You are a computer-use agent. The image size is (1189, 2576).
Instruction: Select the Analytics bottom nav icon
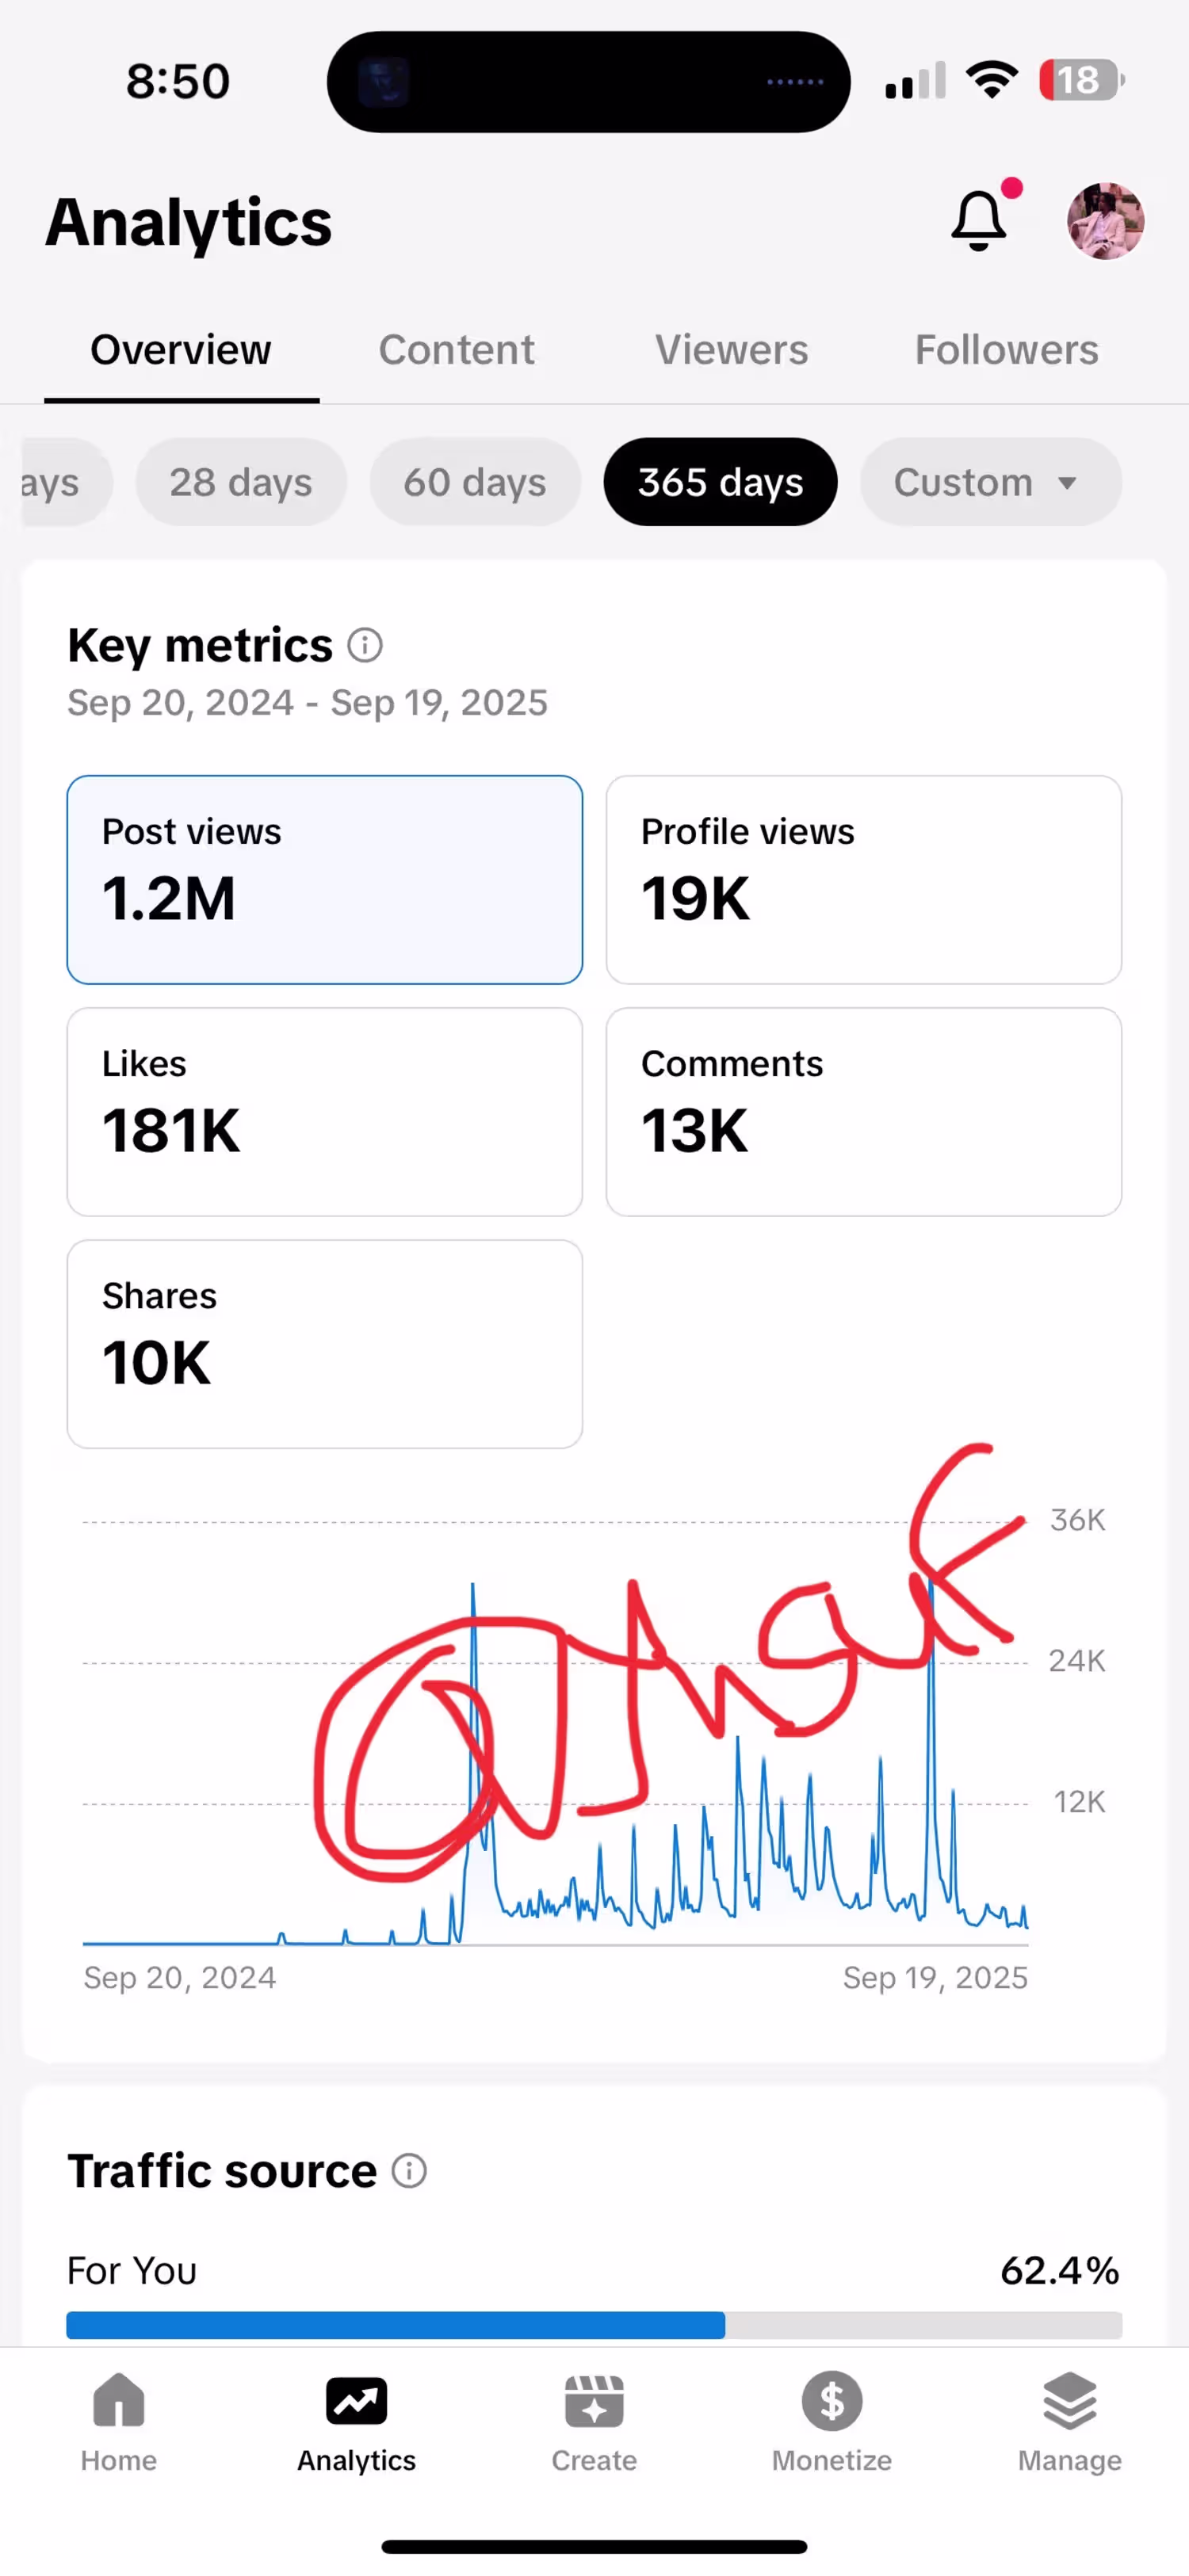click(x=356, y=2400)
